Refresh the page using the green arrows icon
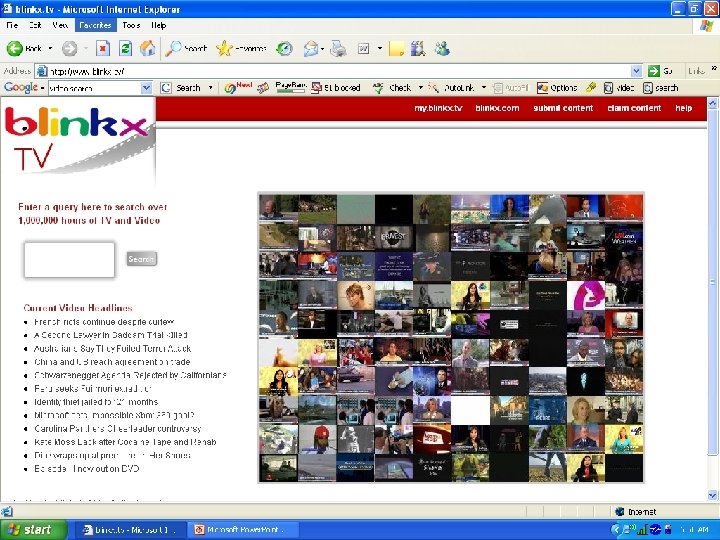This screenshot has width=720, height=540. pyautogui.click(x=125, y=48)
